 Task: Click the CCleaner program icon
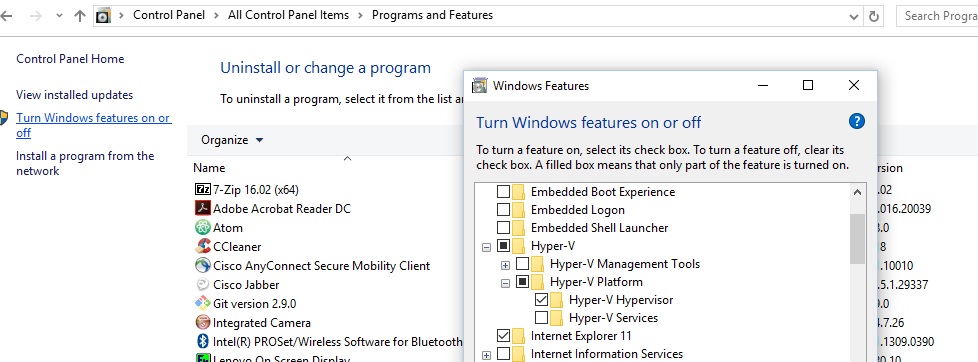pyautogui.click(x=203, y=247)
